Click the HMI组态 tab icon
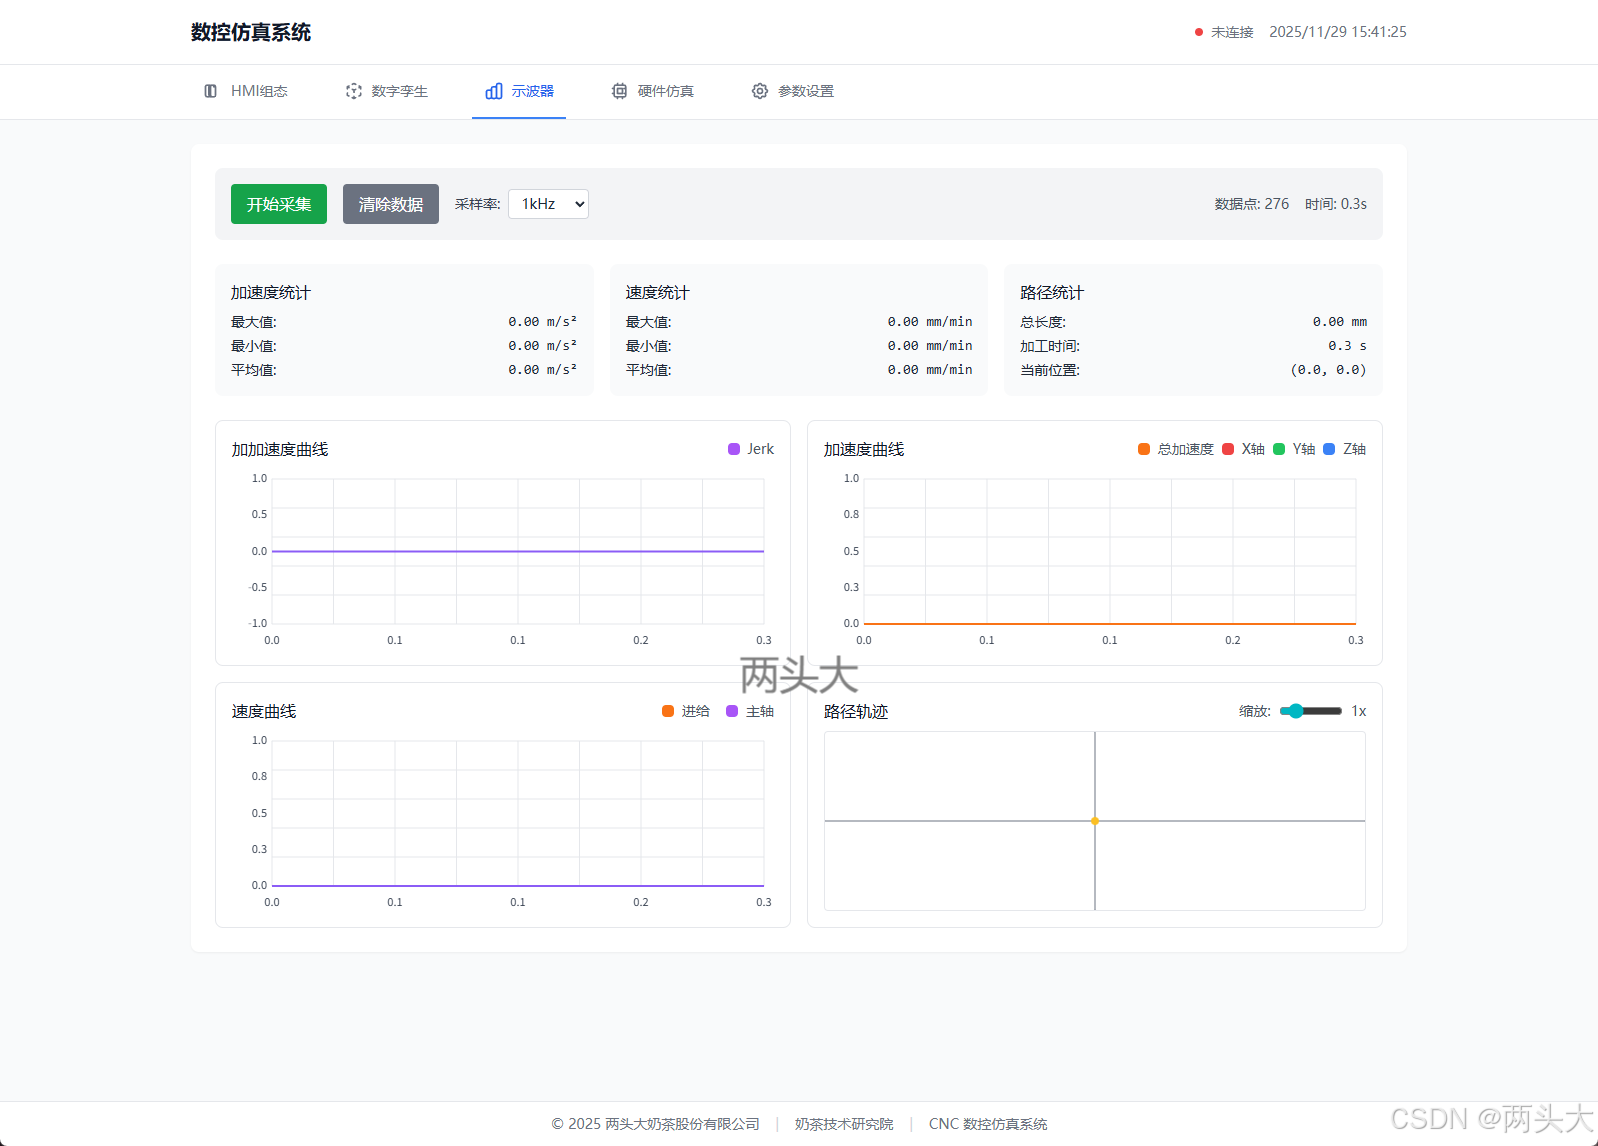 coord(210,91)
